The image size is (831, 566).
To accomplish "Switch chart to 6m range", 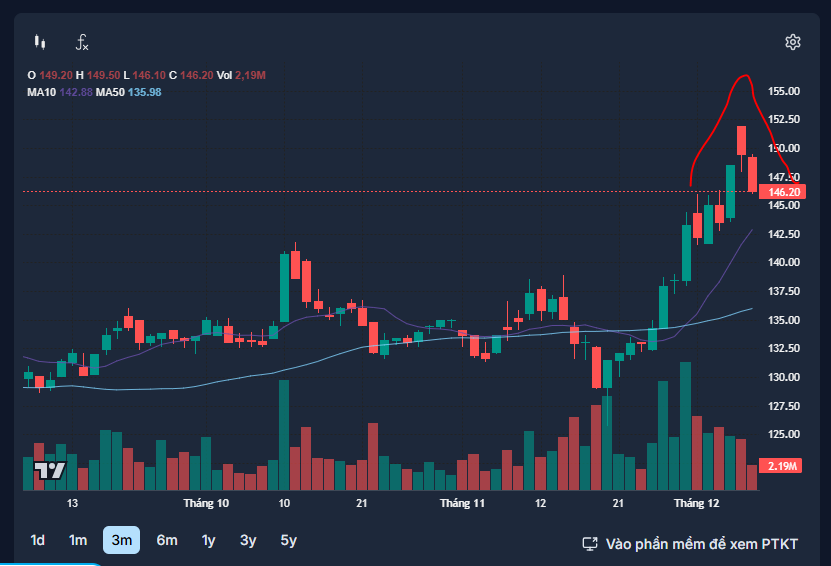I will 167,540.
